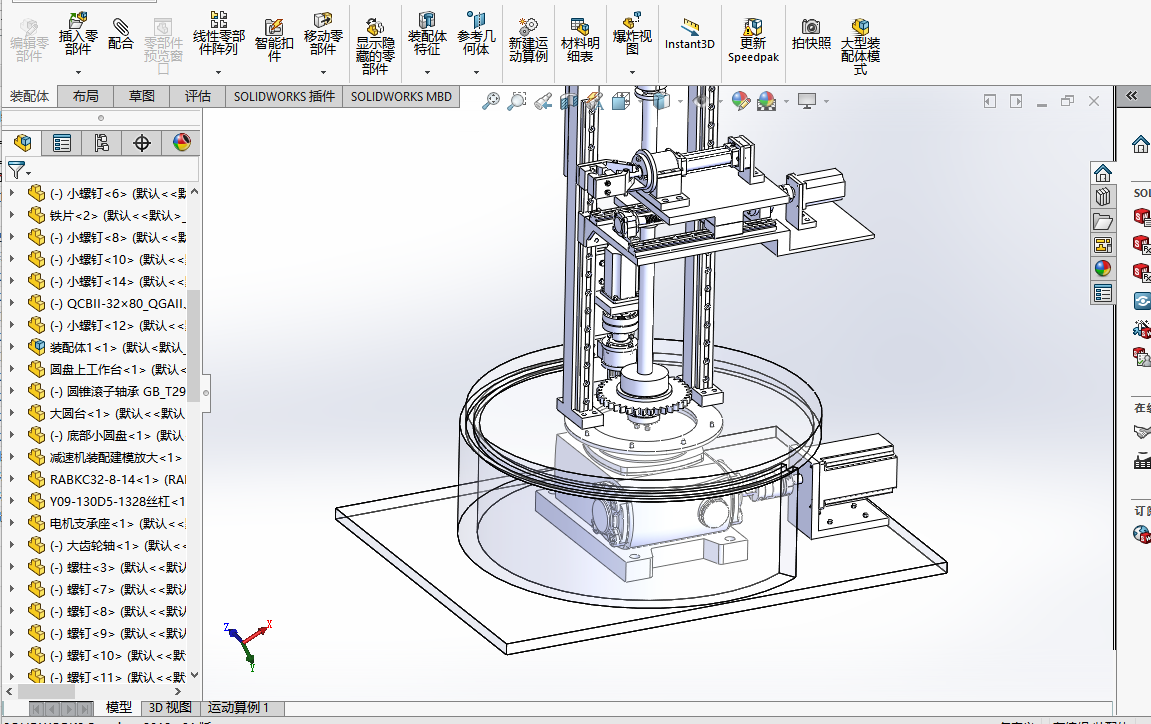The width and height of the screenshot is (1151, 724).
Task: Choose the Move Component tool
Action: (323, 35)
